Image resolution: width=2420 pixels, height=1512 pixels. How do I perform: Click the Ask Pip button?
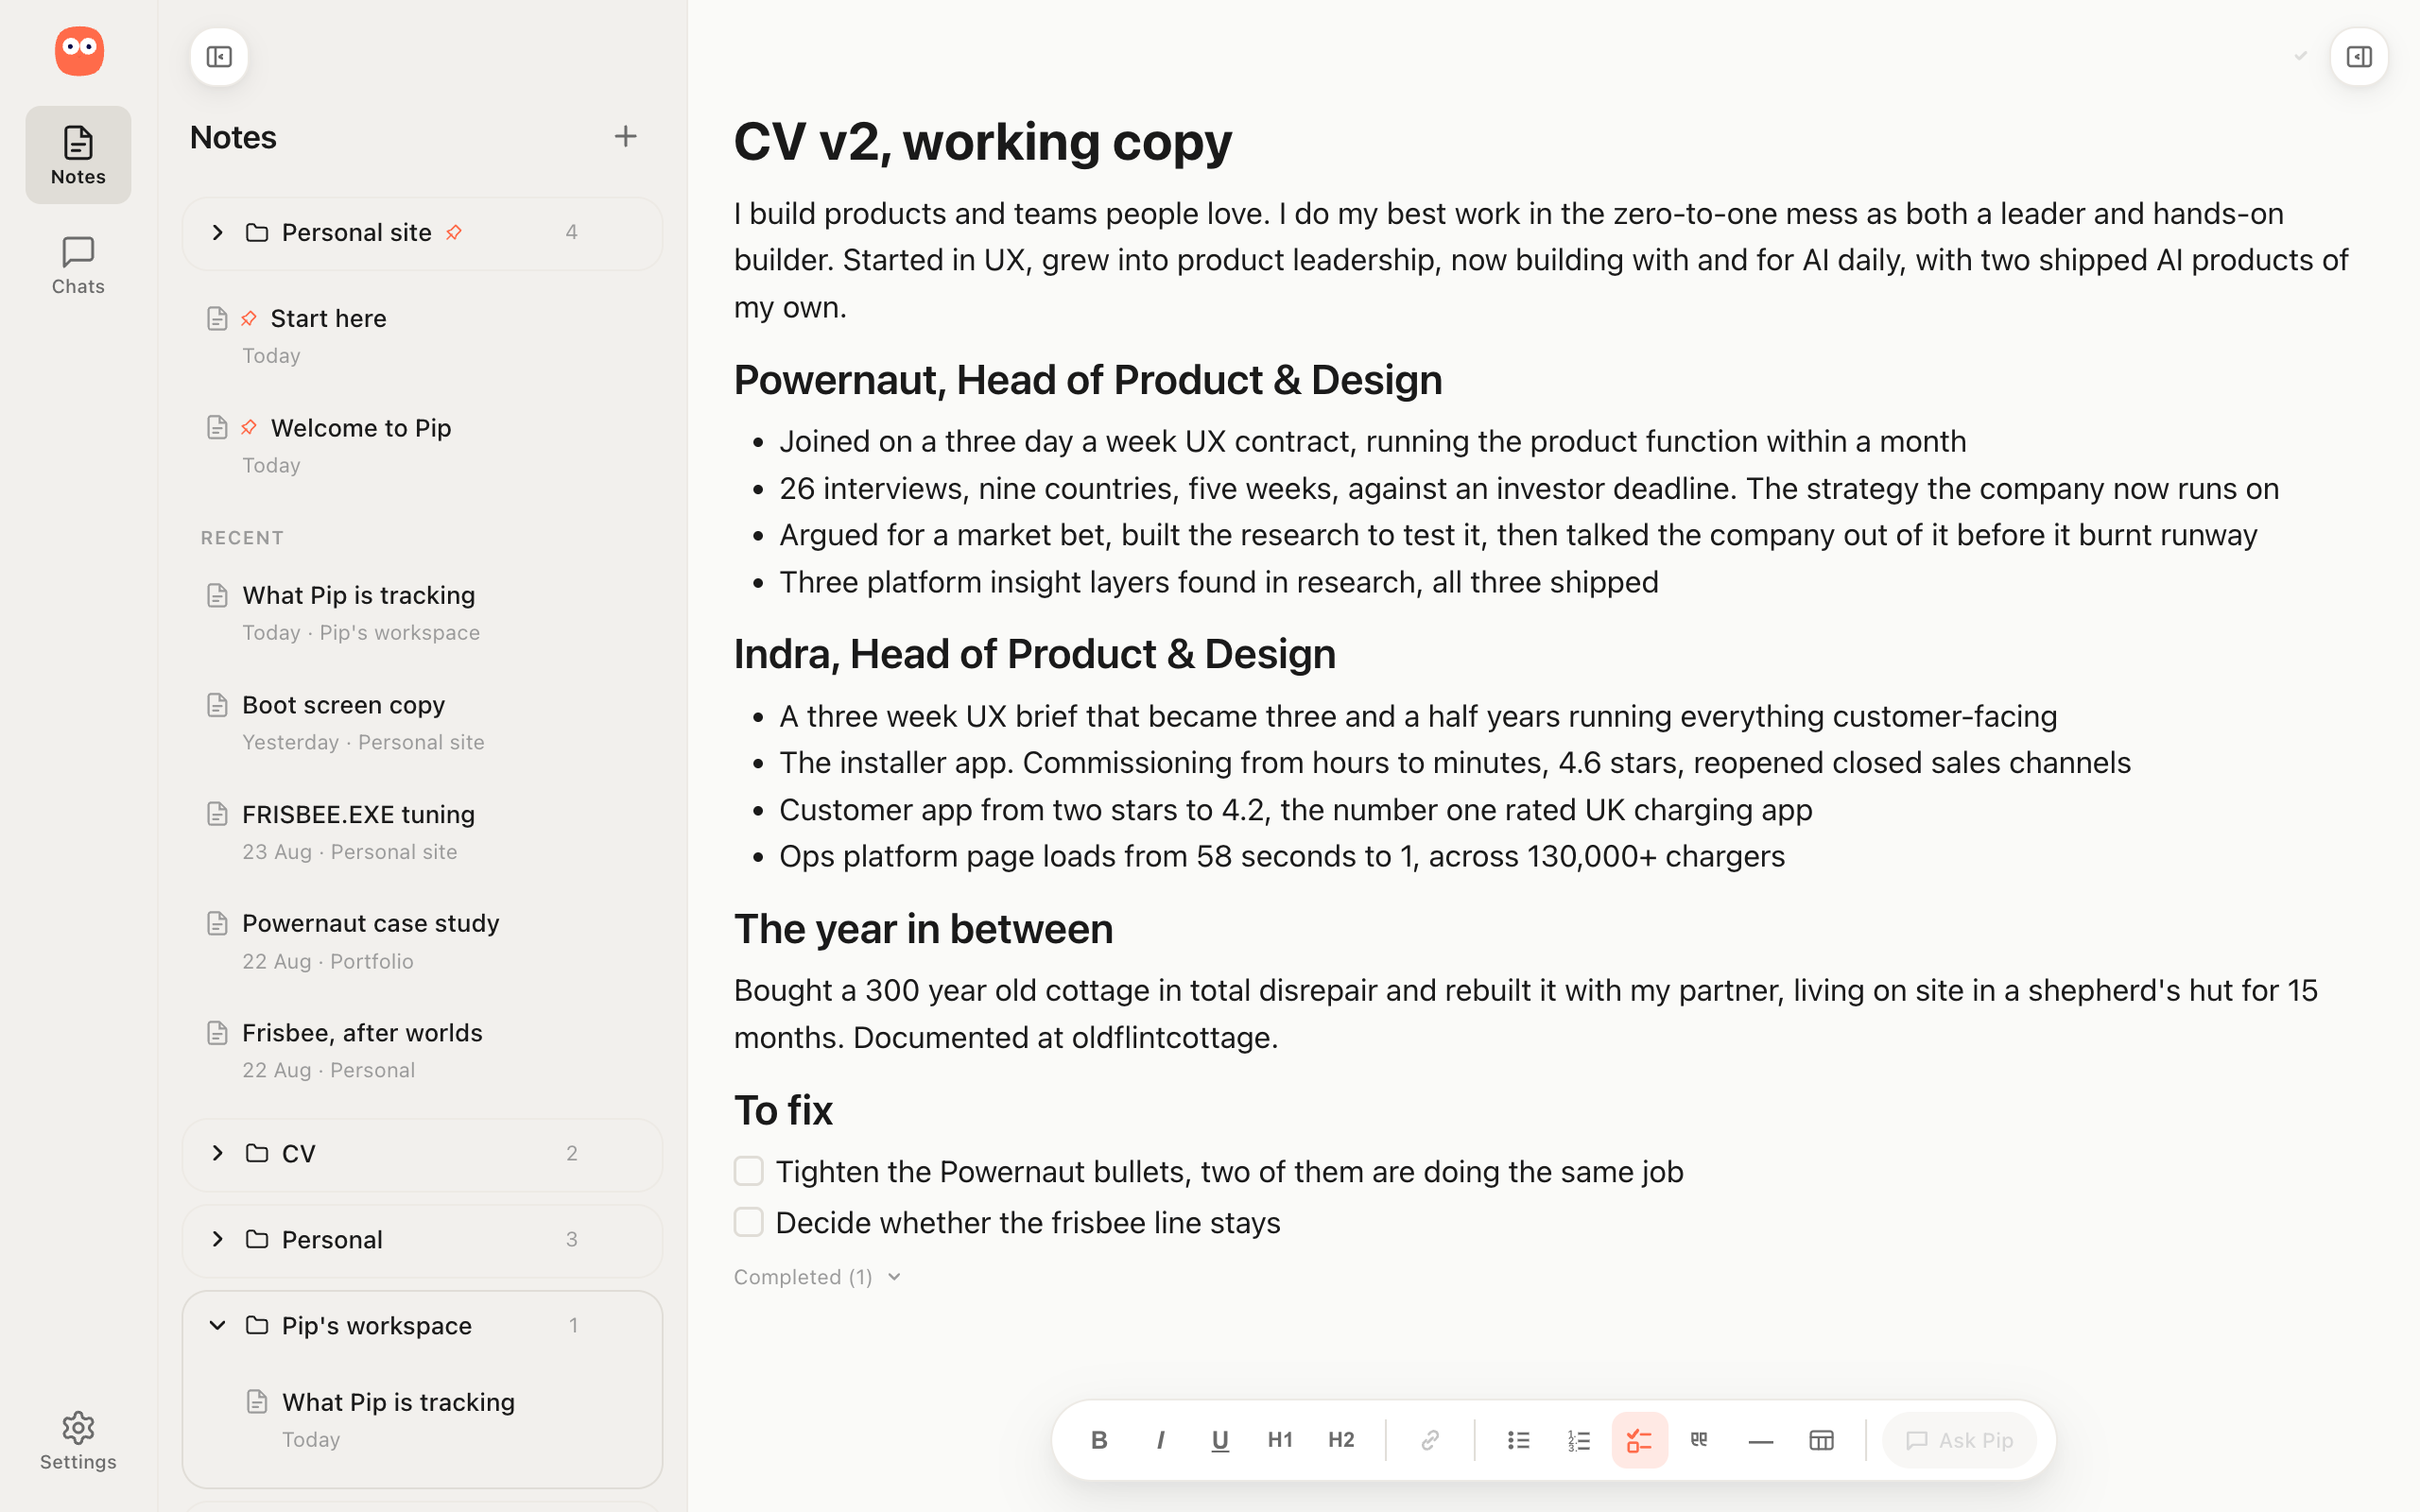point(1959,1440)
